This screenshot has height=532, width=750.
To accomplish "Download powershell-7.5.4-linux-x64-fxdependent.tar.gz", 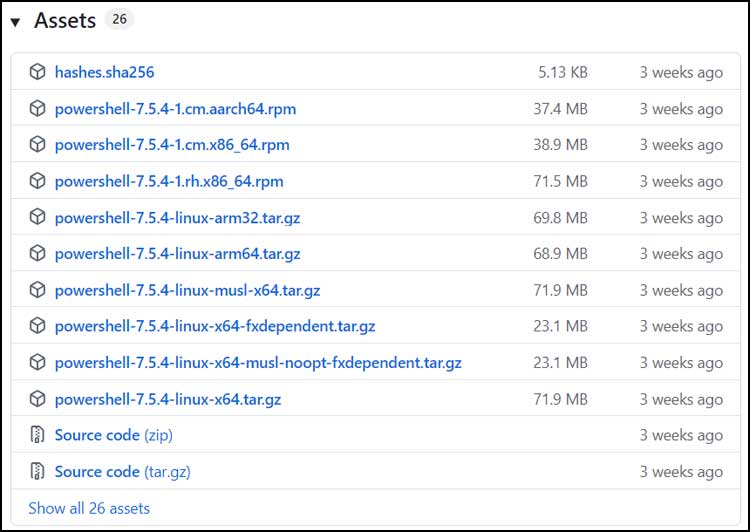I will coord(215,326).
